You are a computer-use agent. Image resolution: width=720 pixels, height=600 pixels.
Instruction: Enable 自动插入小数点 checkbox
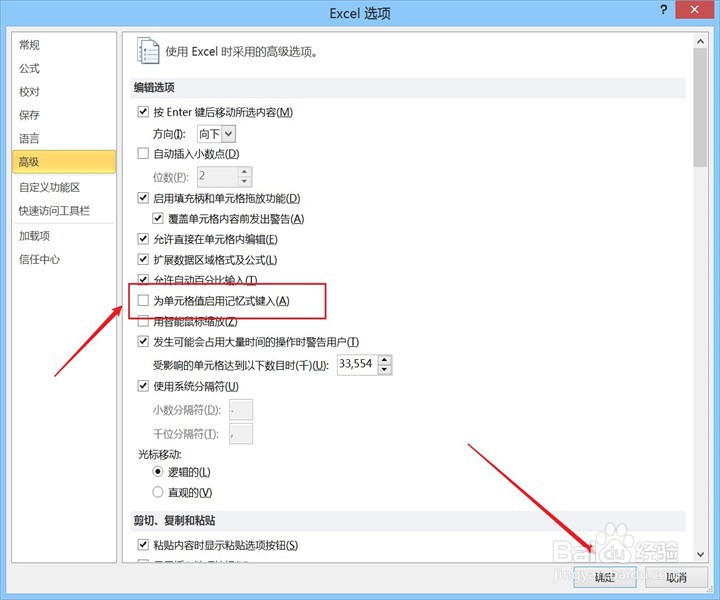pyautogui.click(x=143, y=153)
